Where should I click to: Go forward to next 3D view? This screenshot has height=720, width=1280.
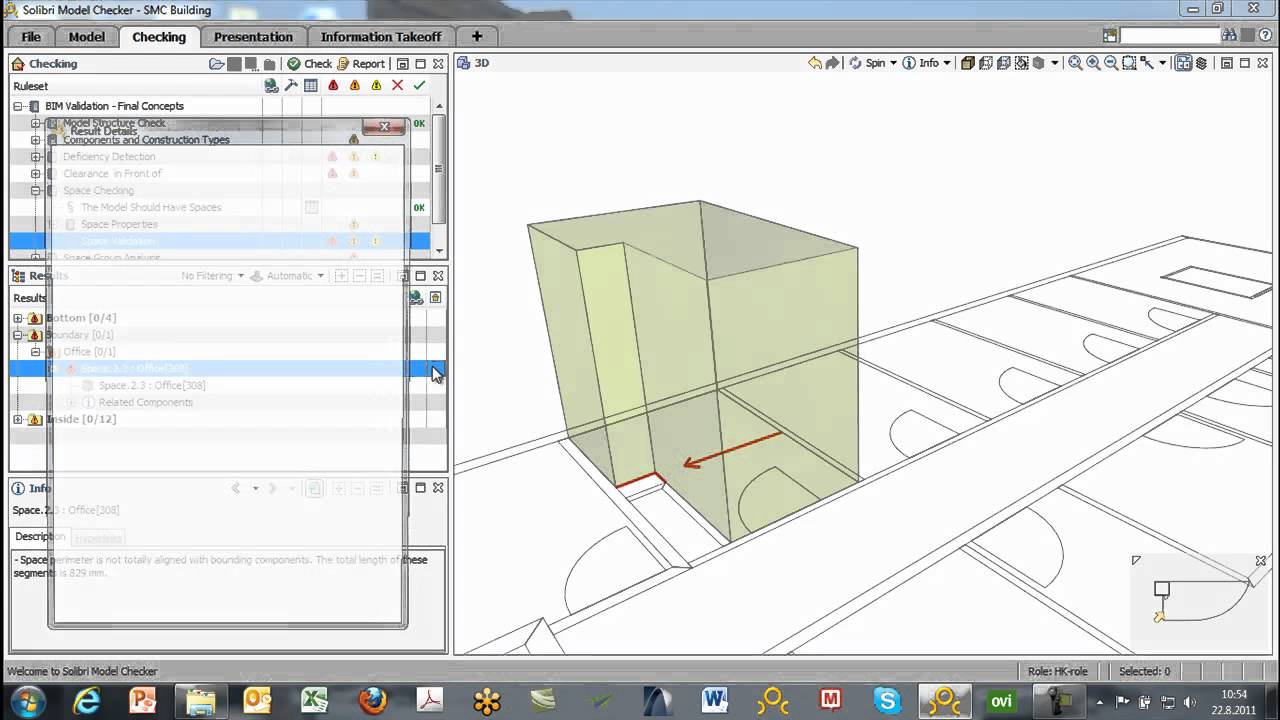833,63
